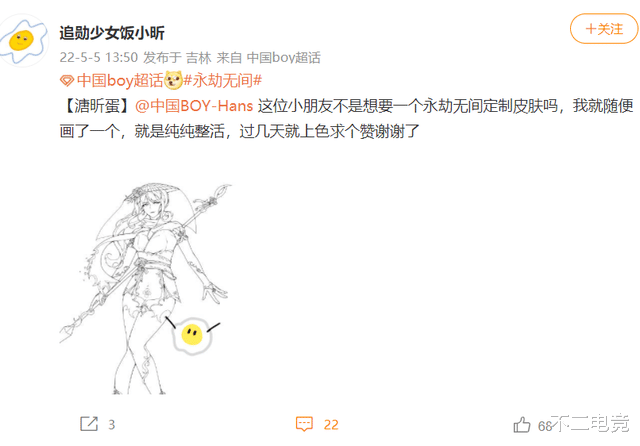
Task: Click the repost count 3
Action: pyautogui.click(x=111, y=425)
